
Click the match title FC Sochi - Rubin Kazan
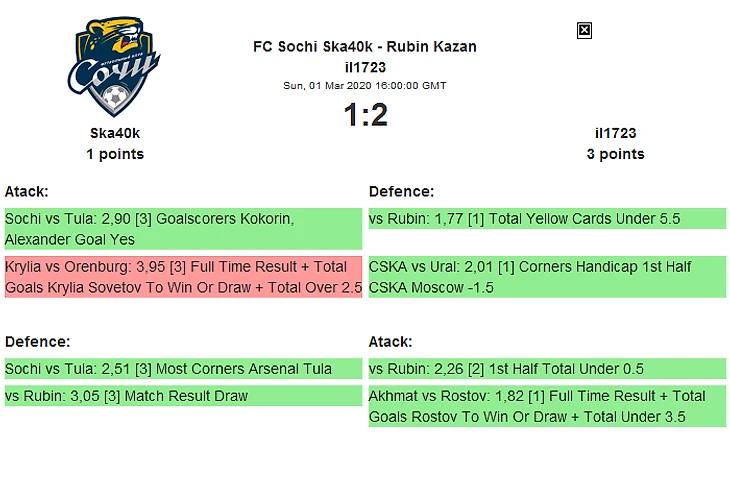pos(365,47)
